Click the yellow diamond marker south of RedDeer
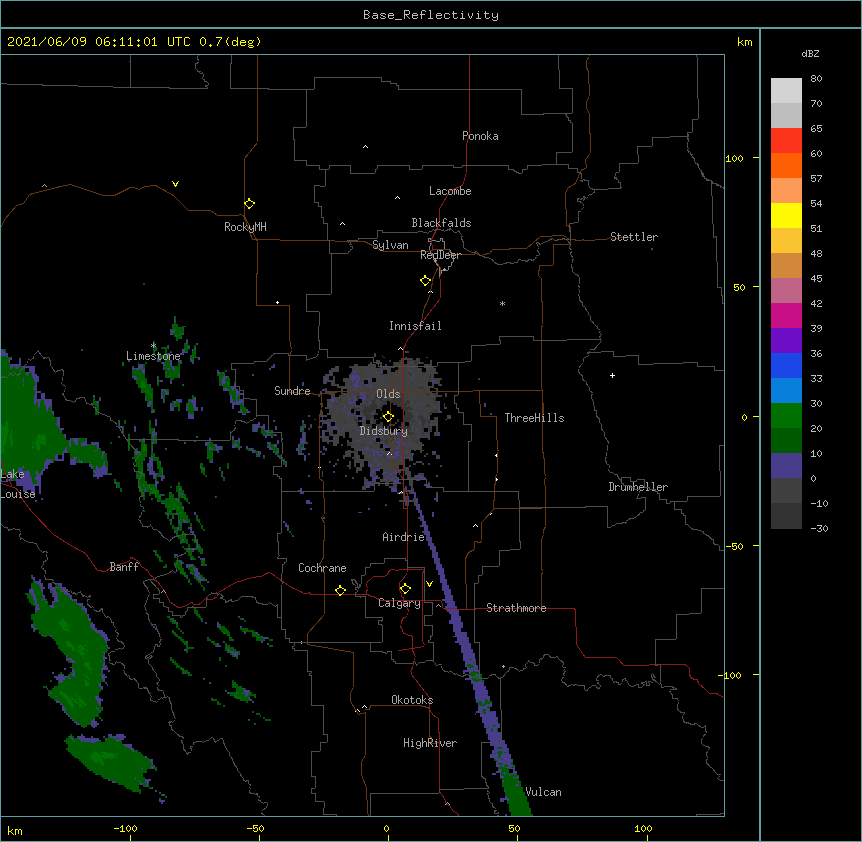The width and height of the screenshot is (862, 842). point(425,281)
